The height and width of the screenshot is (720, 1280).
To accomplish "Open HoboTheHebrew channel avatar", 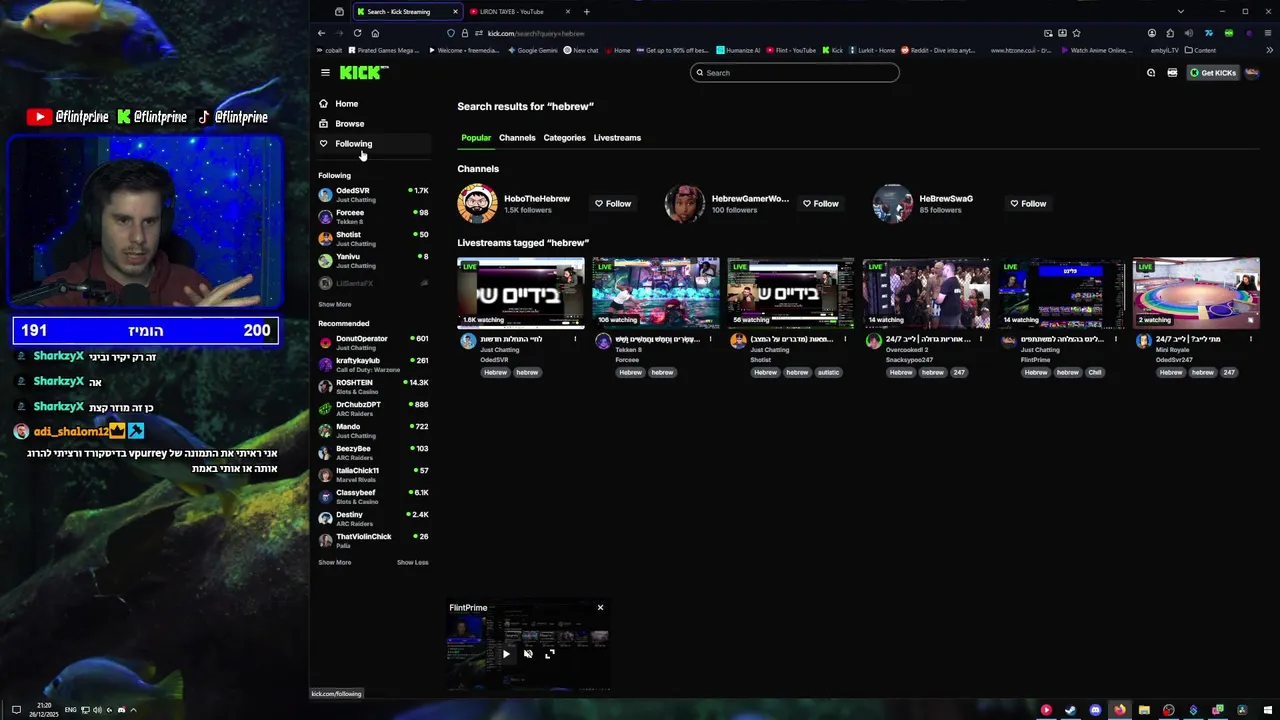I will point(477,203).
